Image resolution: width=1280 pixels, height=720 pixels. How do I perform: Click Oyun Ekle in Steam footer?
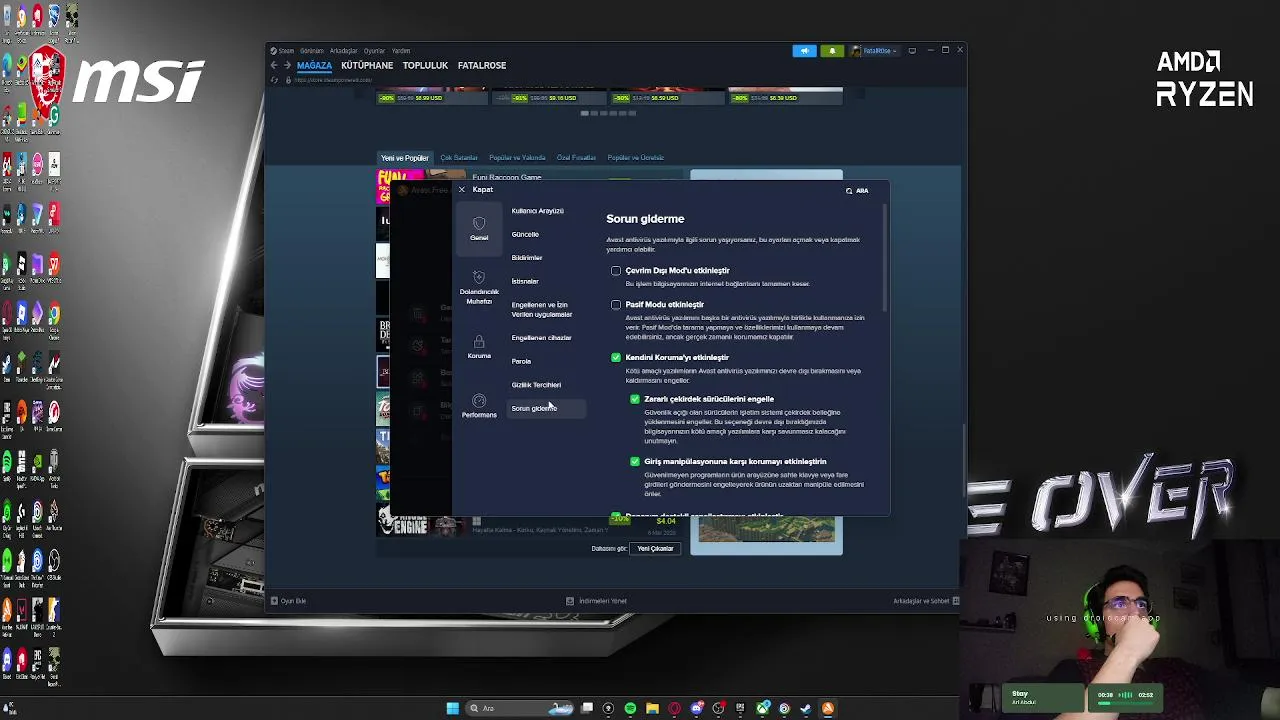coord(288,601)
